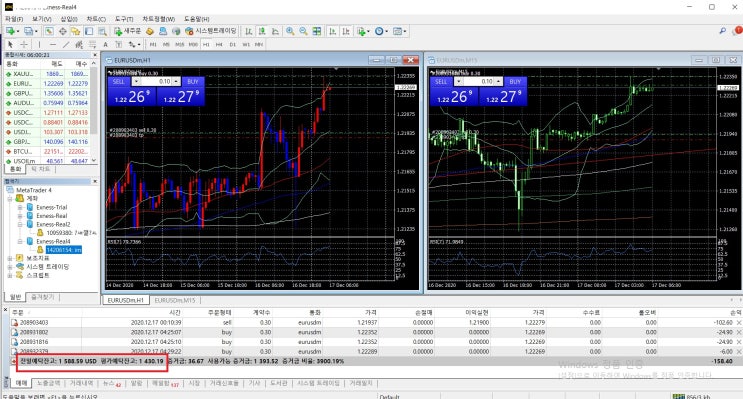Switch to the M5 timeframe
Screen dimensions: 743x399
(x=166, y=45)
